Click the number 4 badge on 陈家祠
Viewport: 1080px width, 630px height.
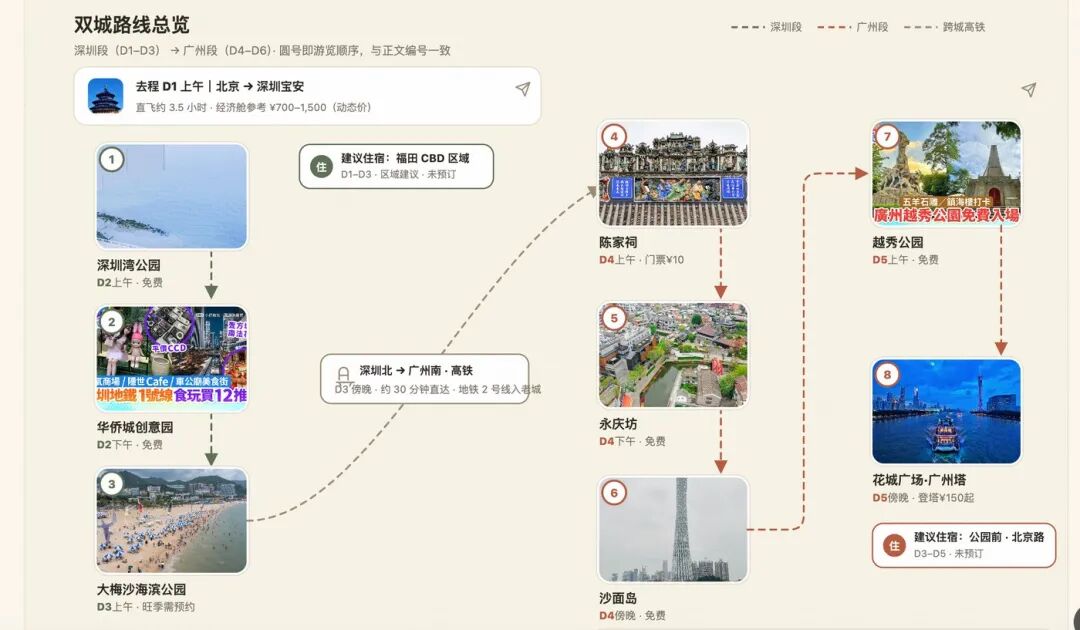click(614, 136)
